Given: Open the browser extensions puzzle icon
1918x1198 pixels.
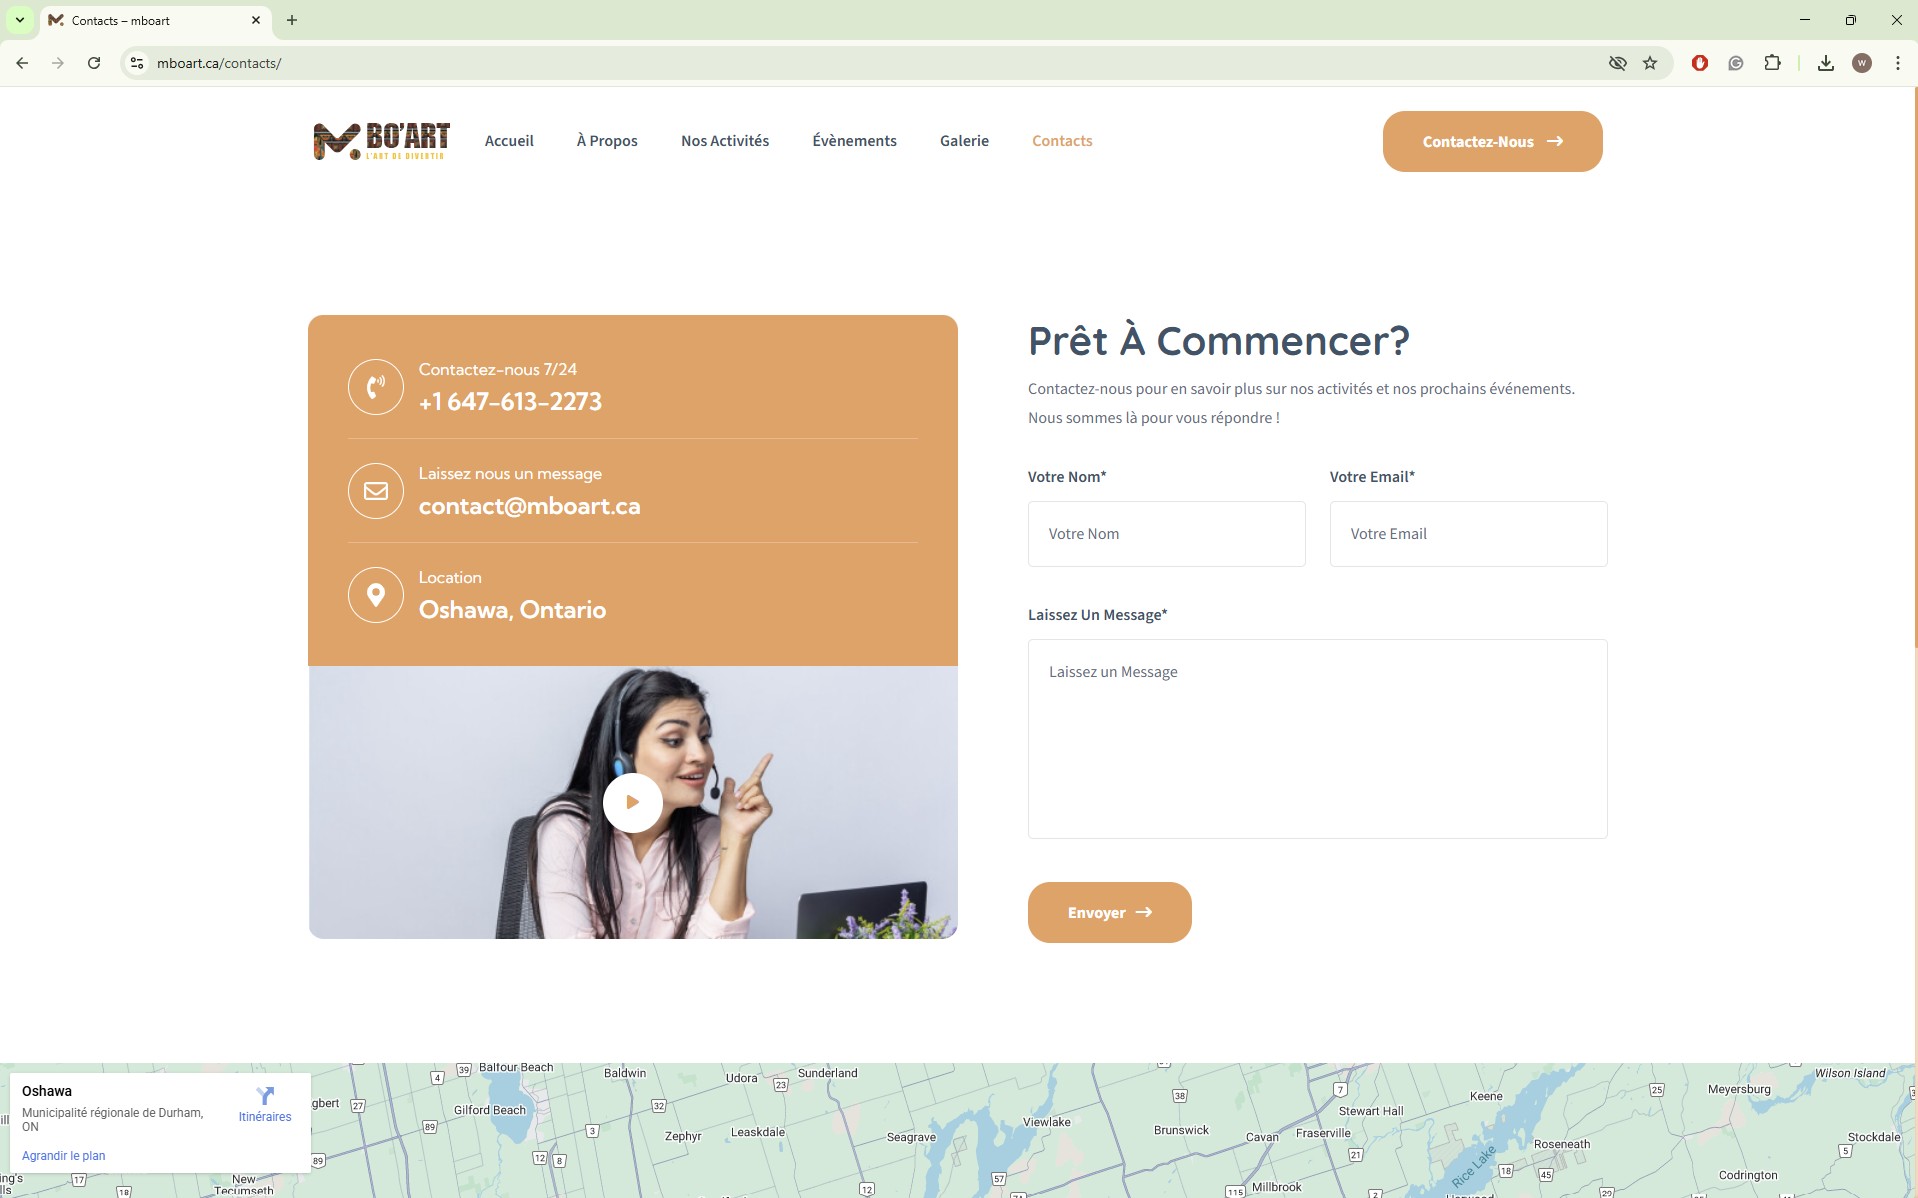Looking at the screenshot, I should click(x=1772, y=63).
